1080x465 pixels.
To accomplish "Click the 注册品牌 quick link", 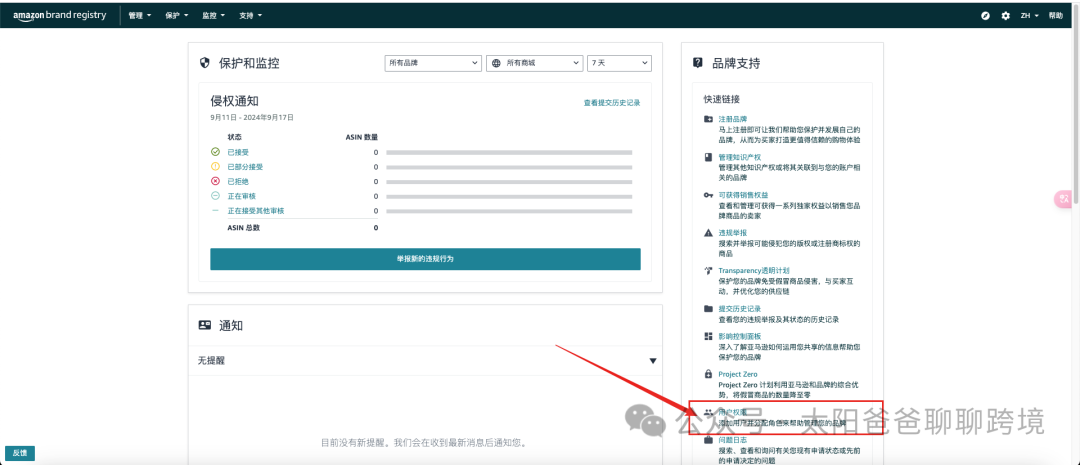I will [x=732, y=119].
